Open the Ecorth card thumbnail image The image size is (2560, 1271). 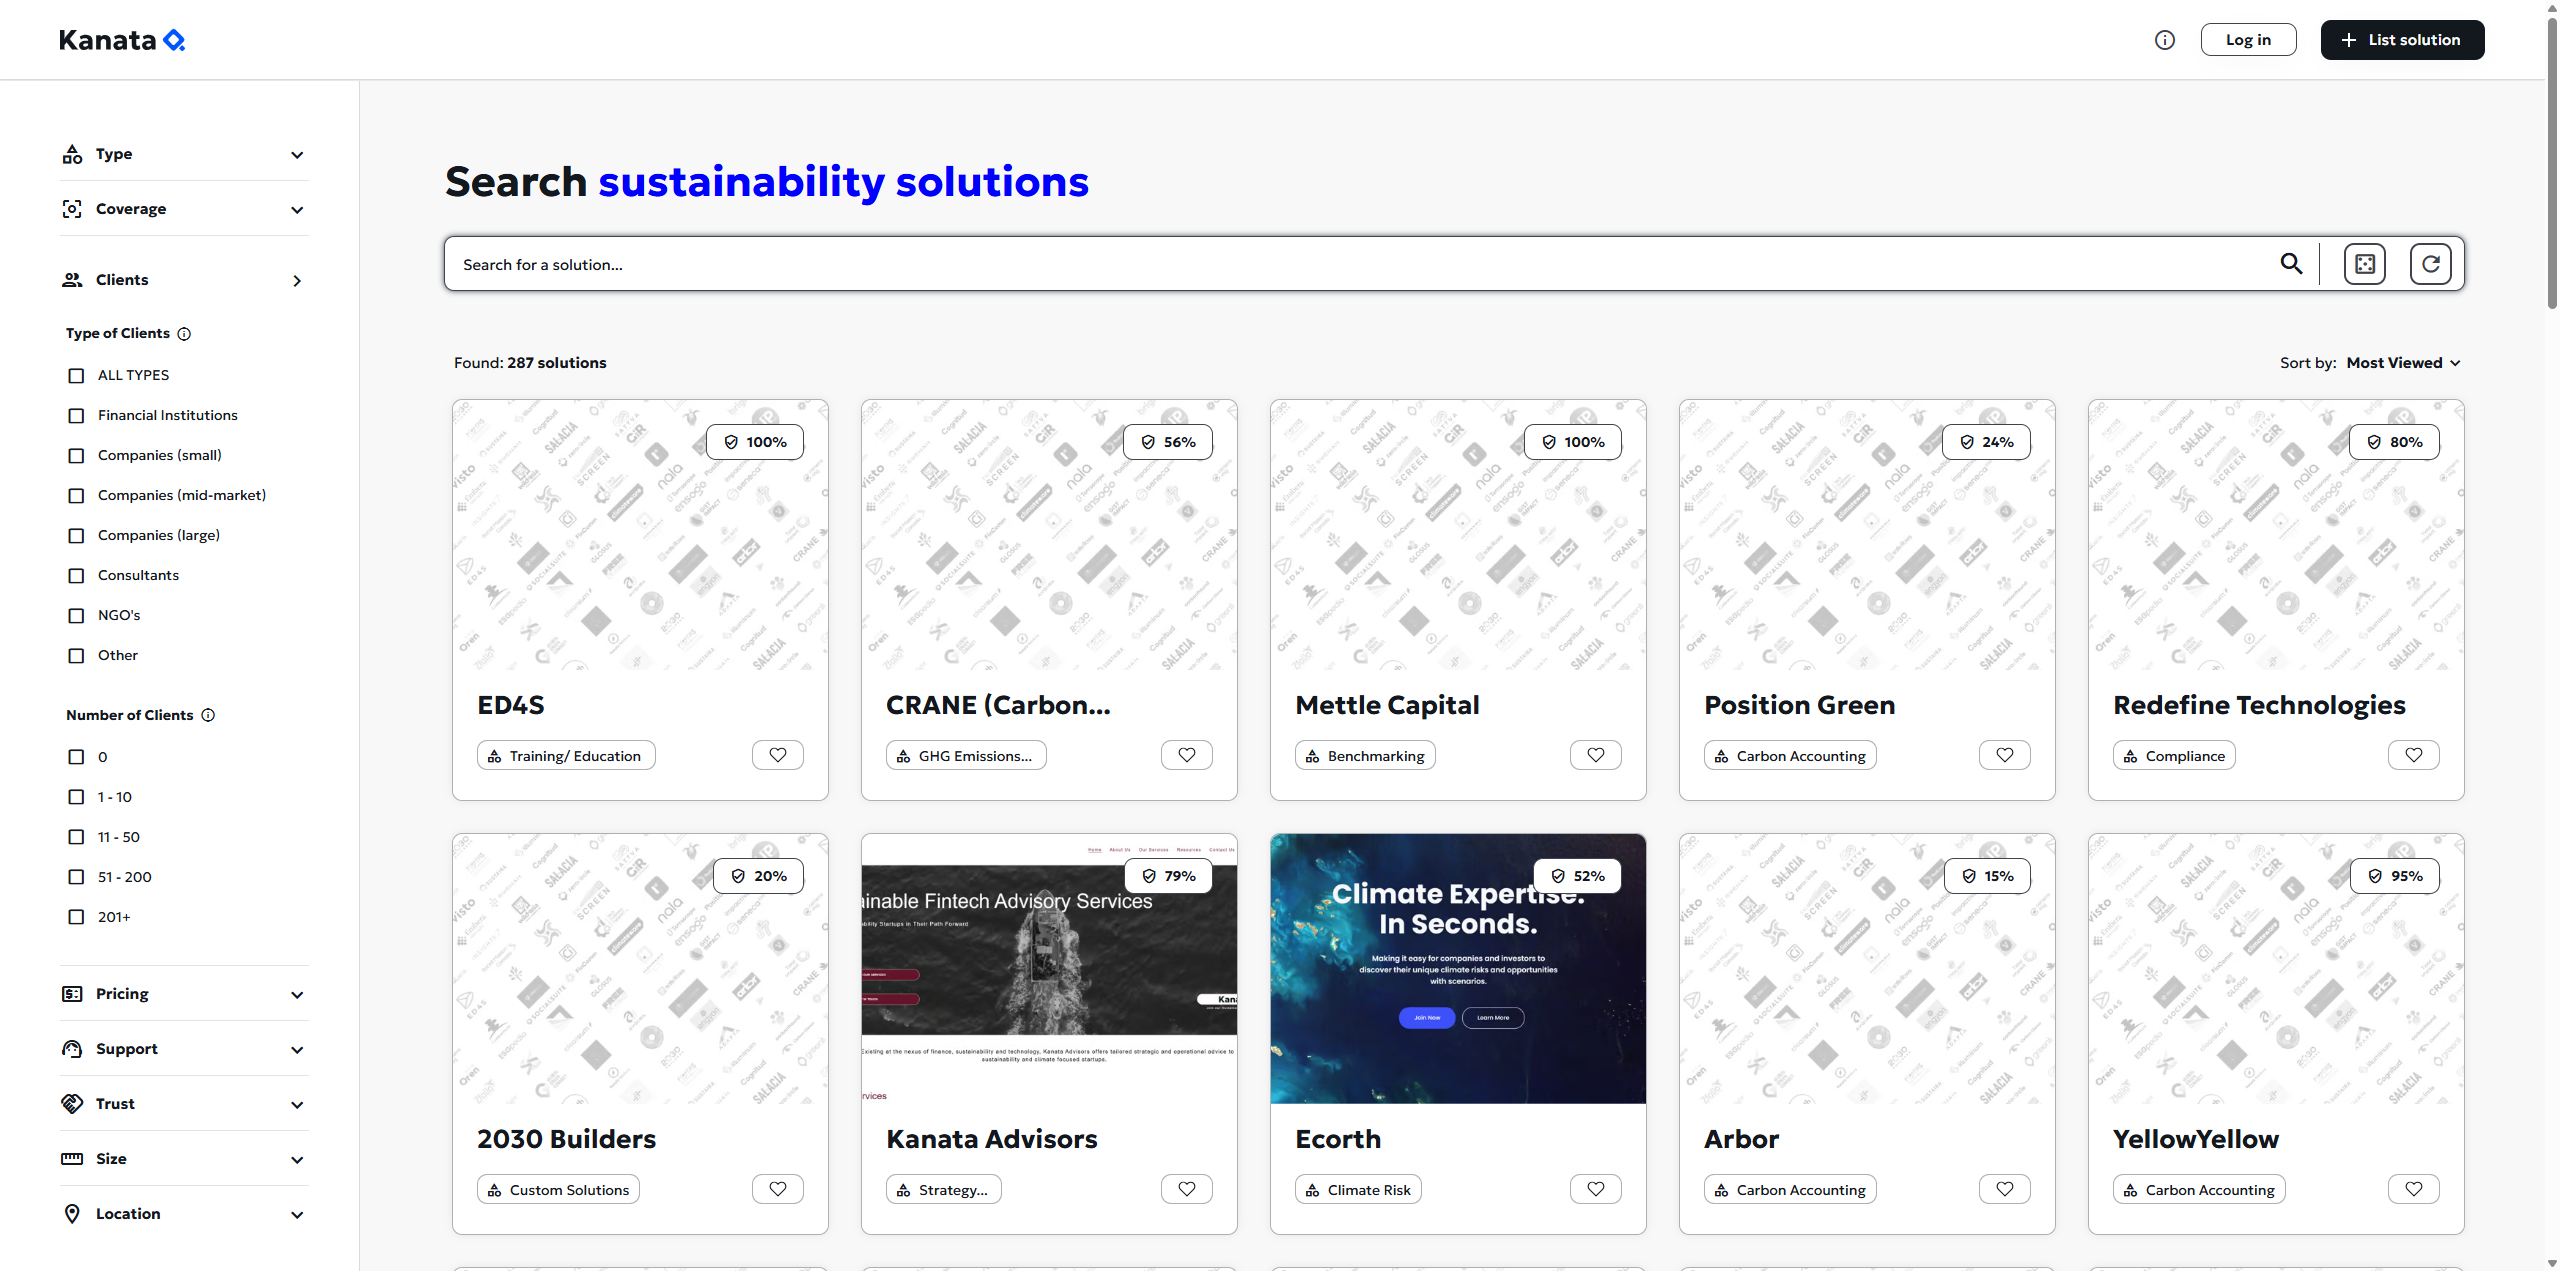tap(1458, 969)
